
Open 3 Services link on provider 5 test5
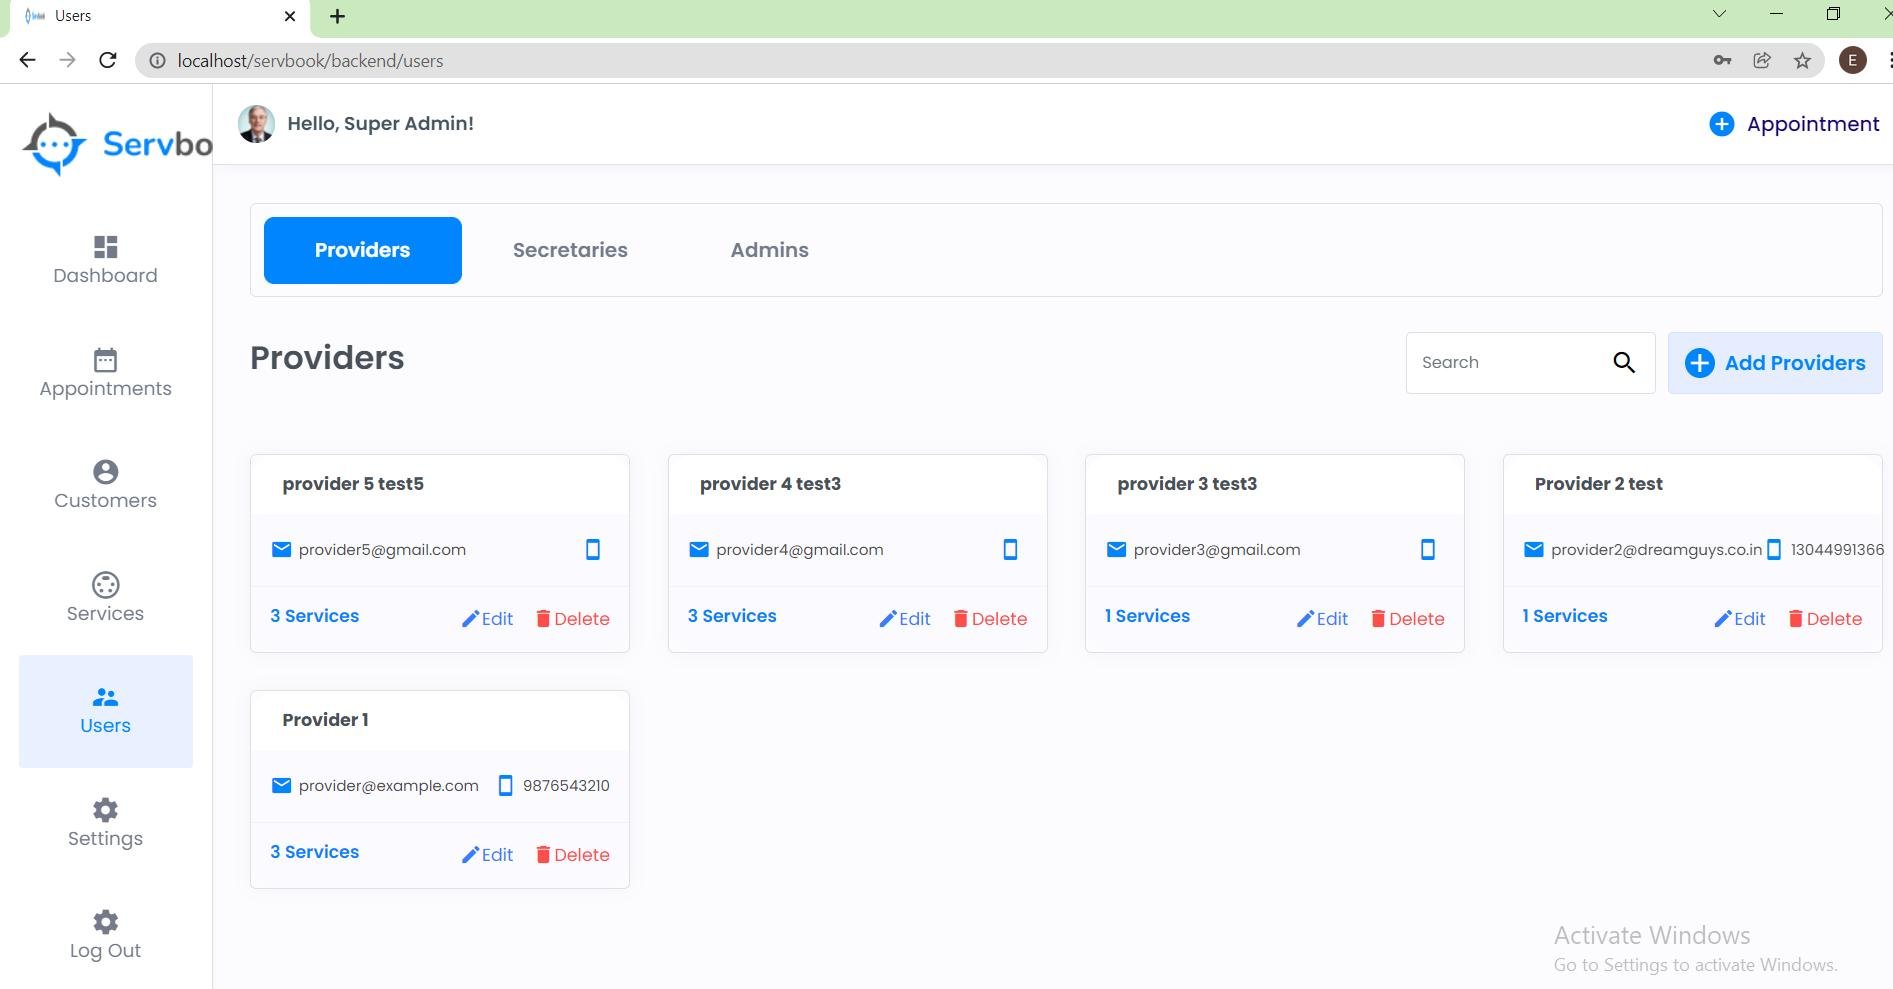314,616
